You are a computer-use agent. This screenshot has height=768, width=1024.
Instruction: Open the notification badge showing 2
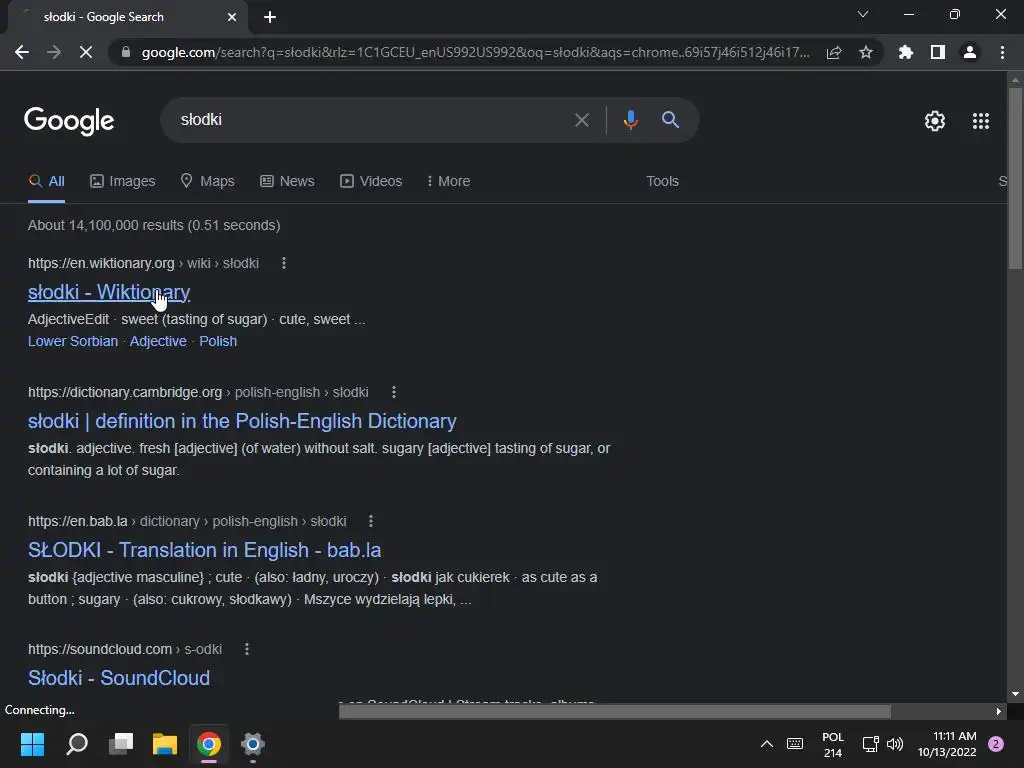click(x=996, y=744)
